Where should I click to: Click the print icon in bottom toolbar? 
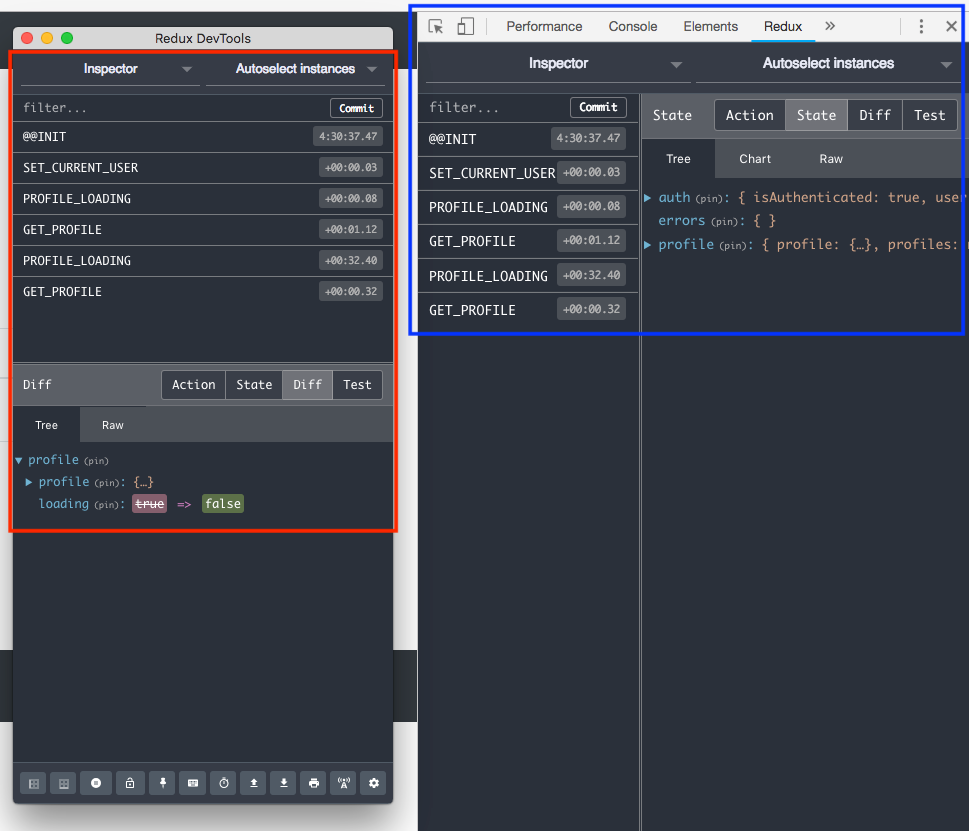pos(314,783)
